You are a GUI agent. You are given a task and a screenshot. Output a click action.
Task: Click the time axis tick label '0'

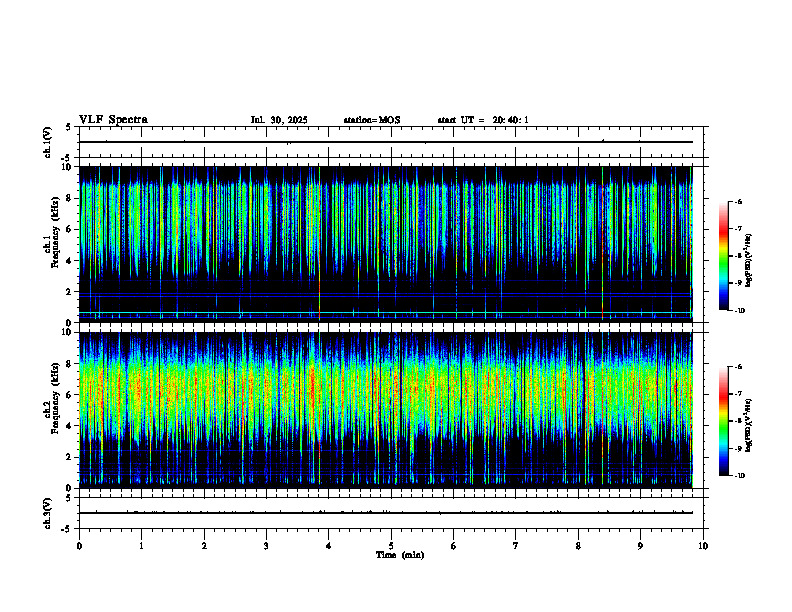coord(79,546)
